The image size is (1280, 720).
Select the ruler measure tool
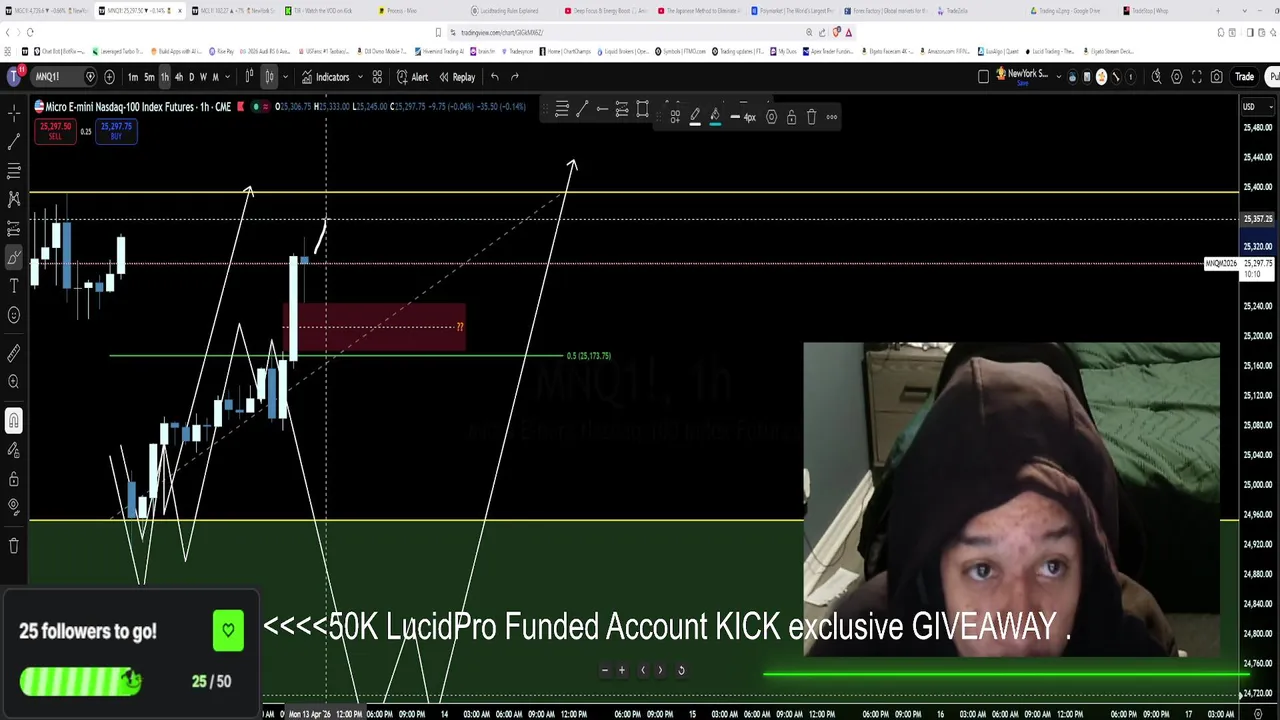tap(14, 353)
